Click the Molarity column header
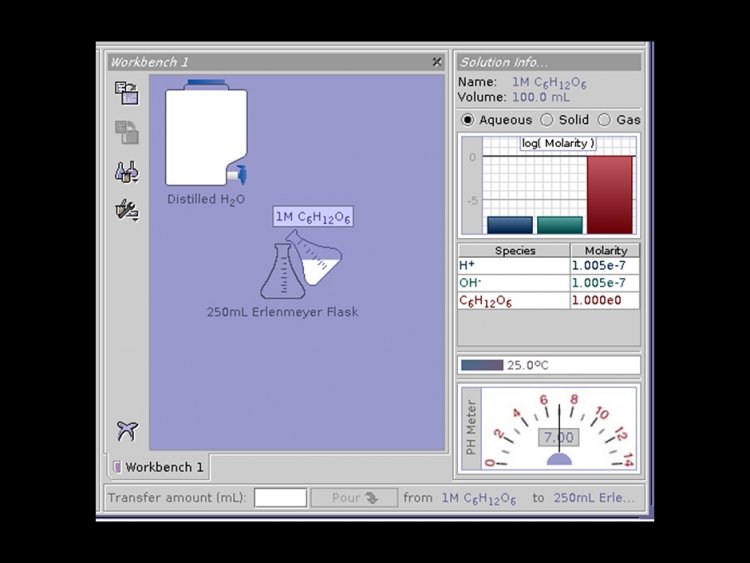The image size is (750, 563). [605, 251]
